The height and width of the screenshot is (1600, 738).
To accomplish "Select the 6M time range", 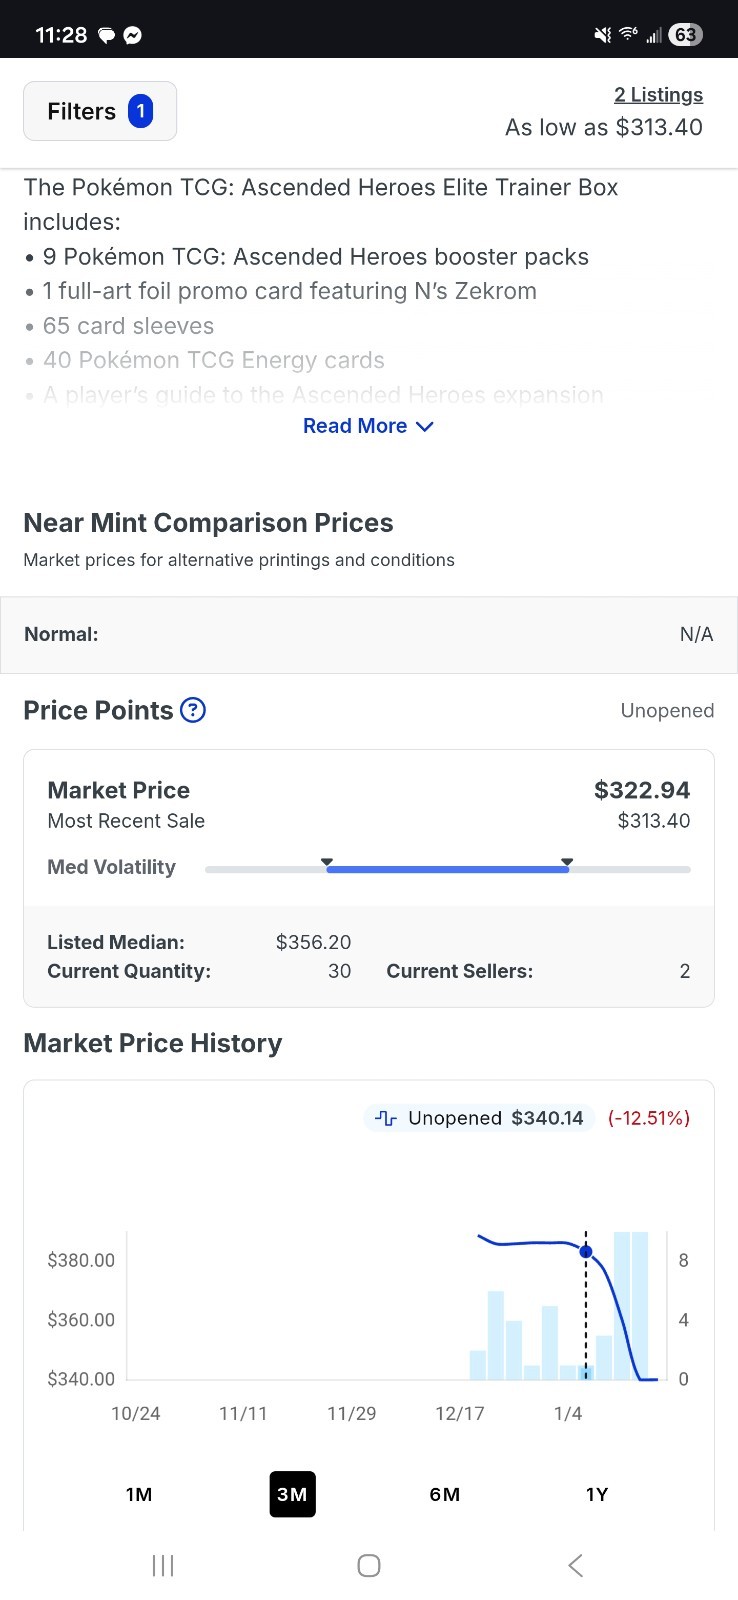I will tap(445, 1494).
